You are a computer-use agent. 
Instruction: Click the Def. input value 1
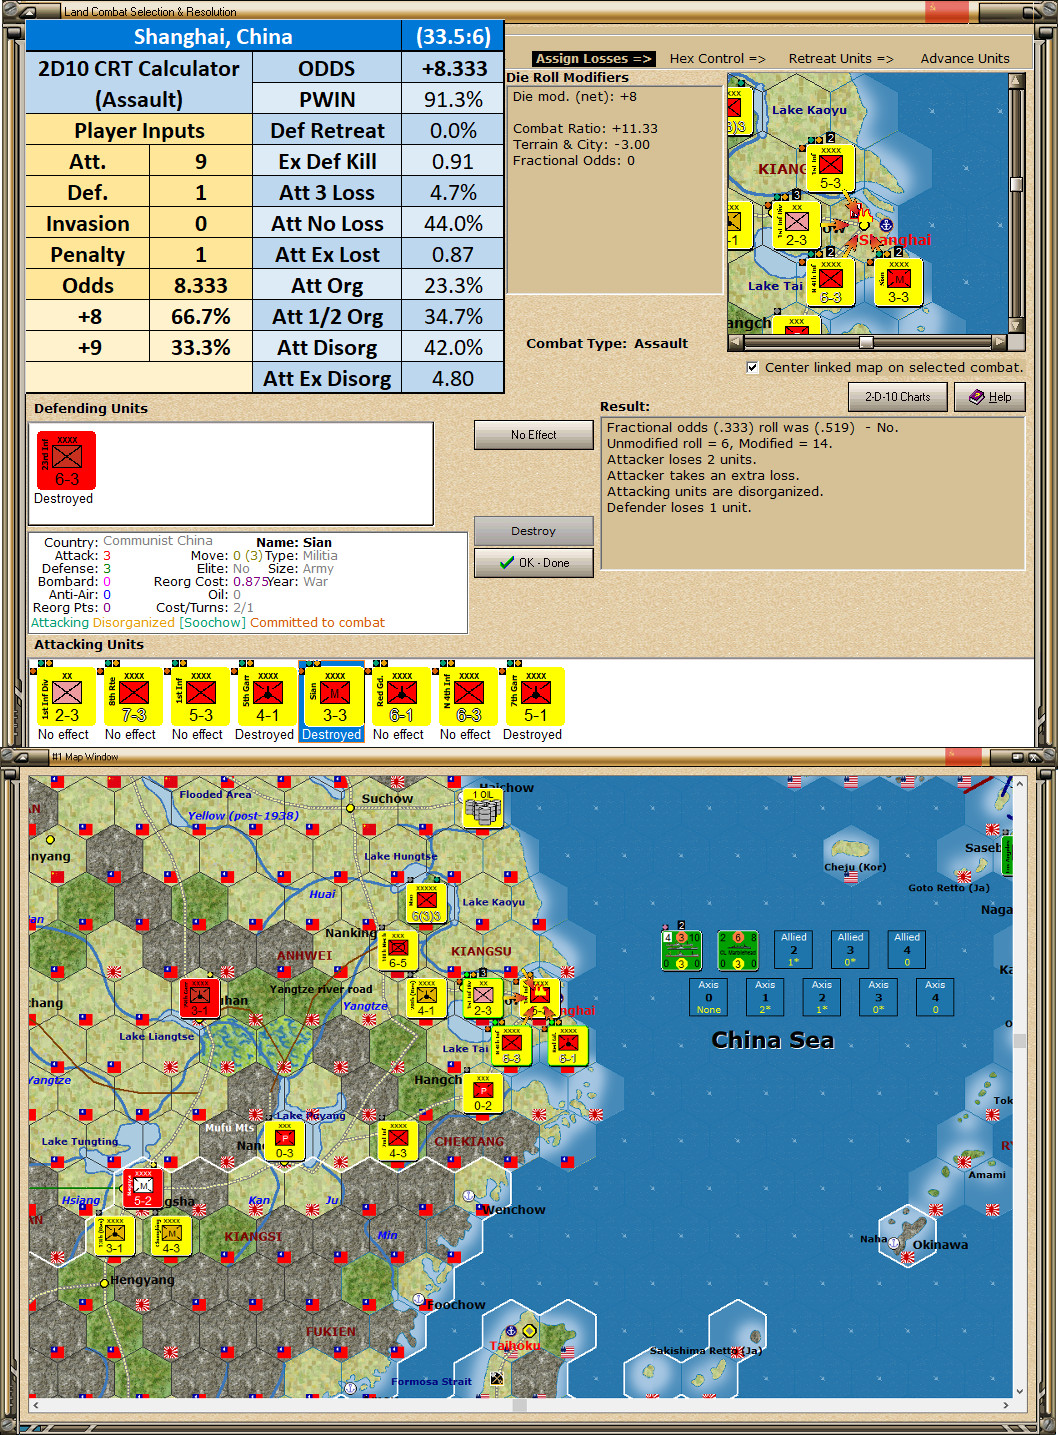click(x=201, y=192)
